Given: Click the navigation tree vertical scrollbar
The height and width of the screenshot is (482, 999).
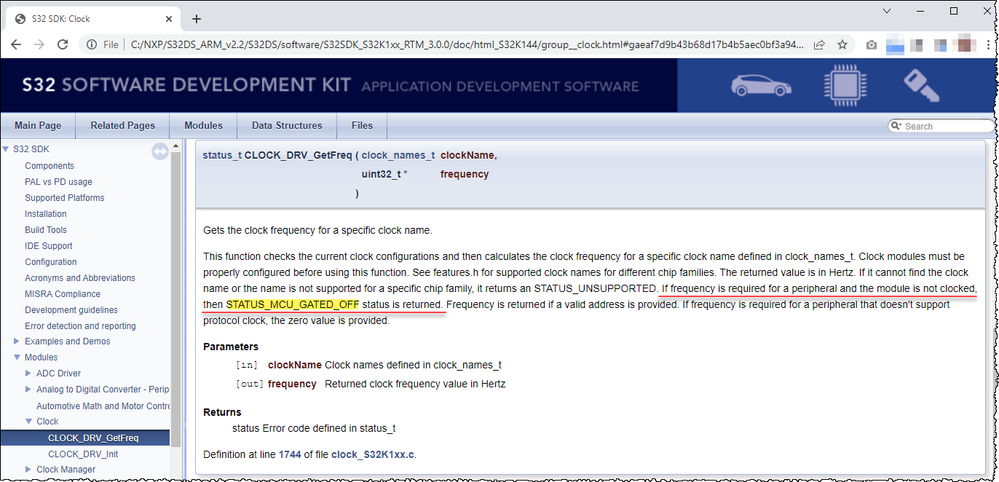Looking at the screenshot, I should (176, 299).
